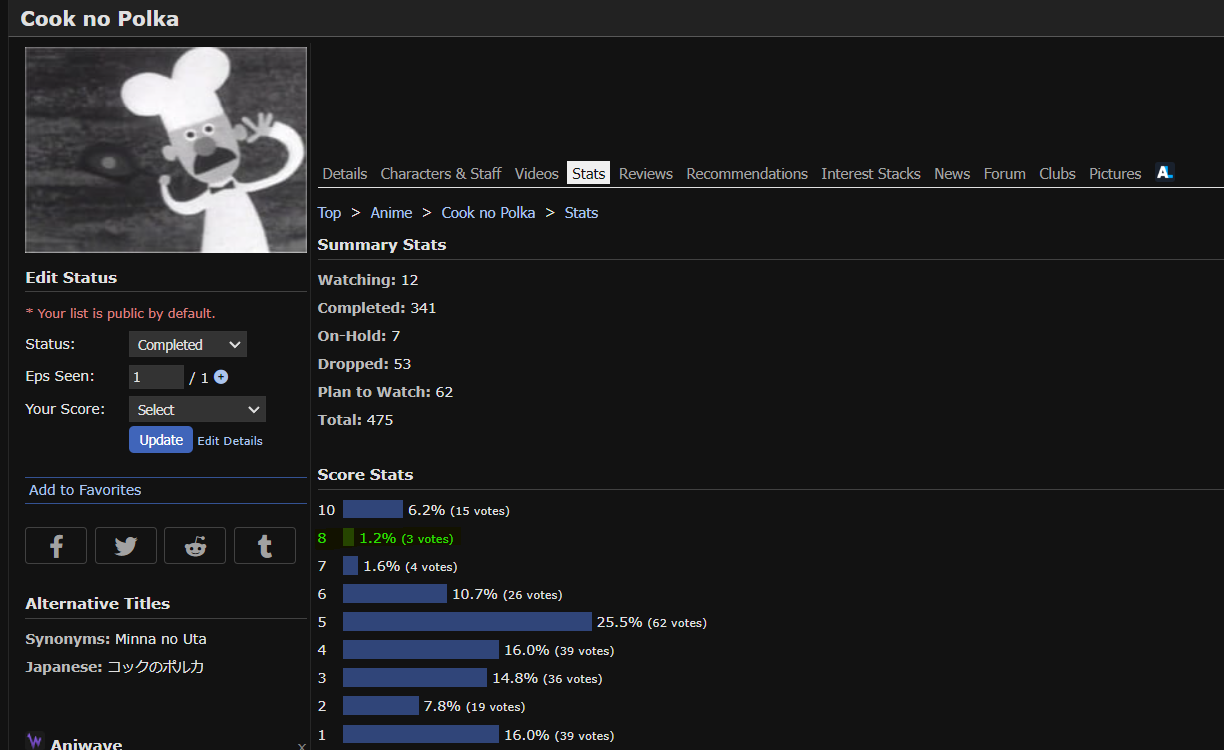Open the Characters & Staff tab
The width and height of the screenshot is (1224, 750).
[441, 173]
